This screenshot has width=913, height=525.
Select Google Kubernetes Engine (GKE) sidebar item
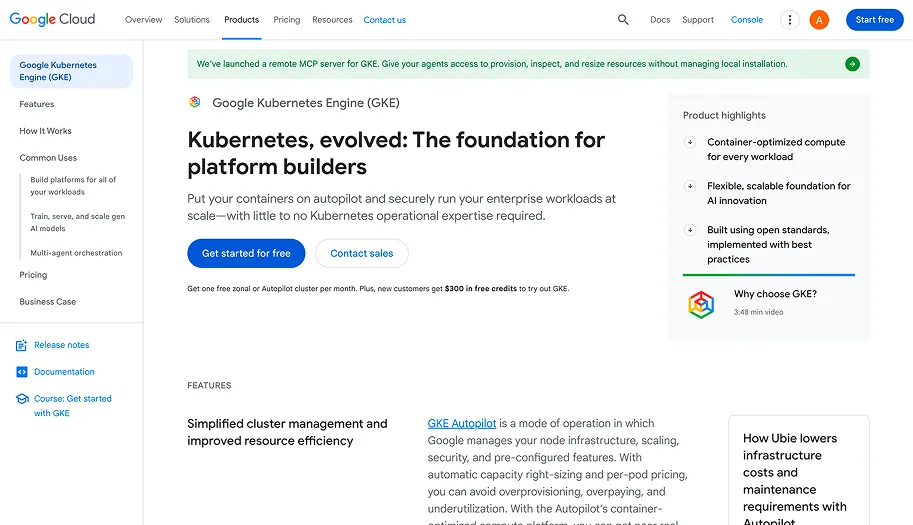[71, 71]
